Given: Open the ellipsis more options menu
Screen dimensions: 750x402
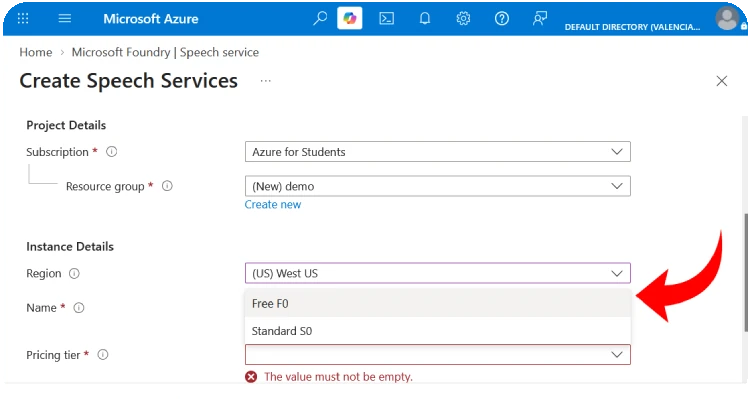Looking at the screenshot, I should point(265,81).
